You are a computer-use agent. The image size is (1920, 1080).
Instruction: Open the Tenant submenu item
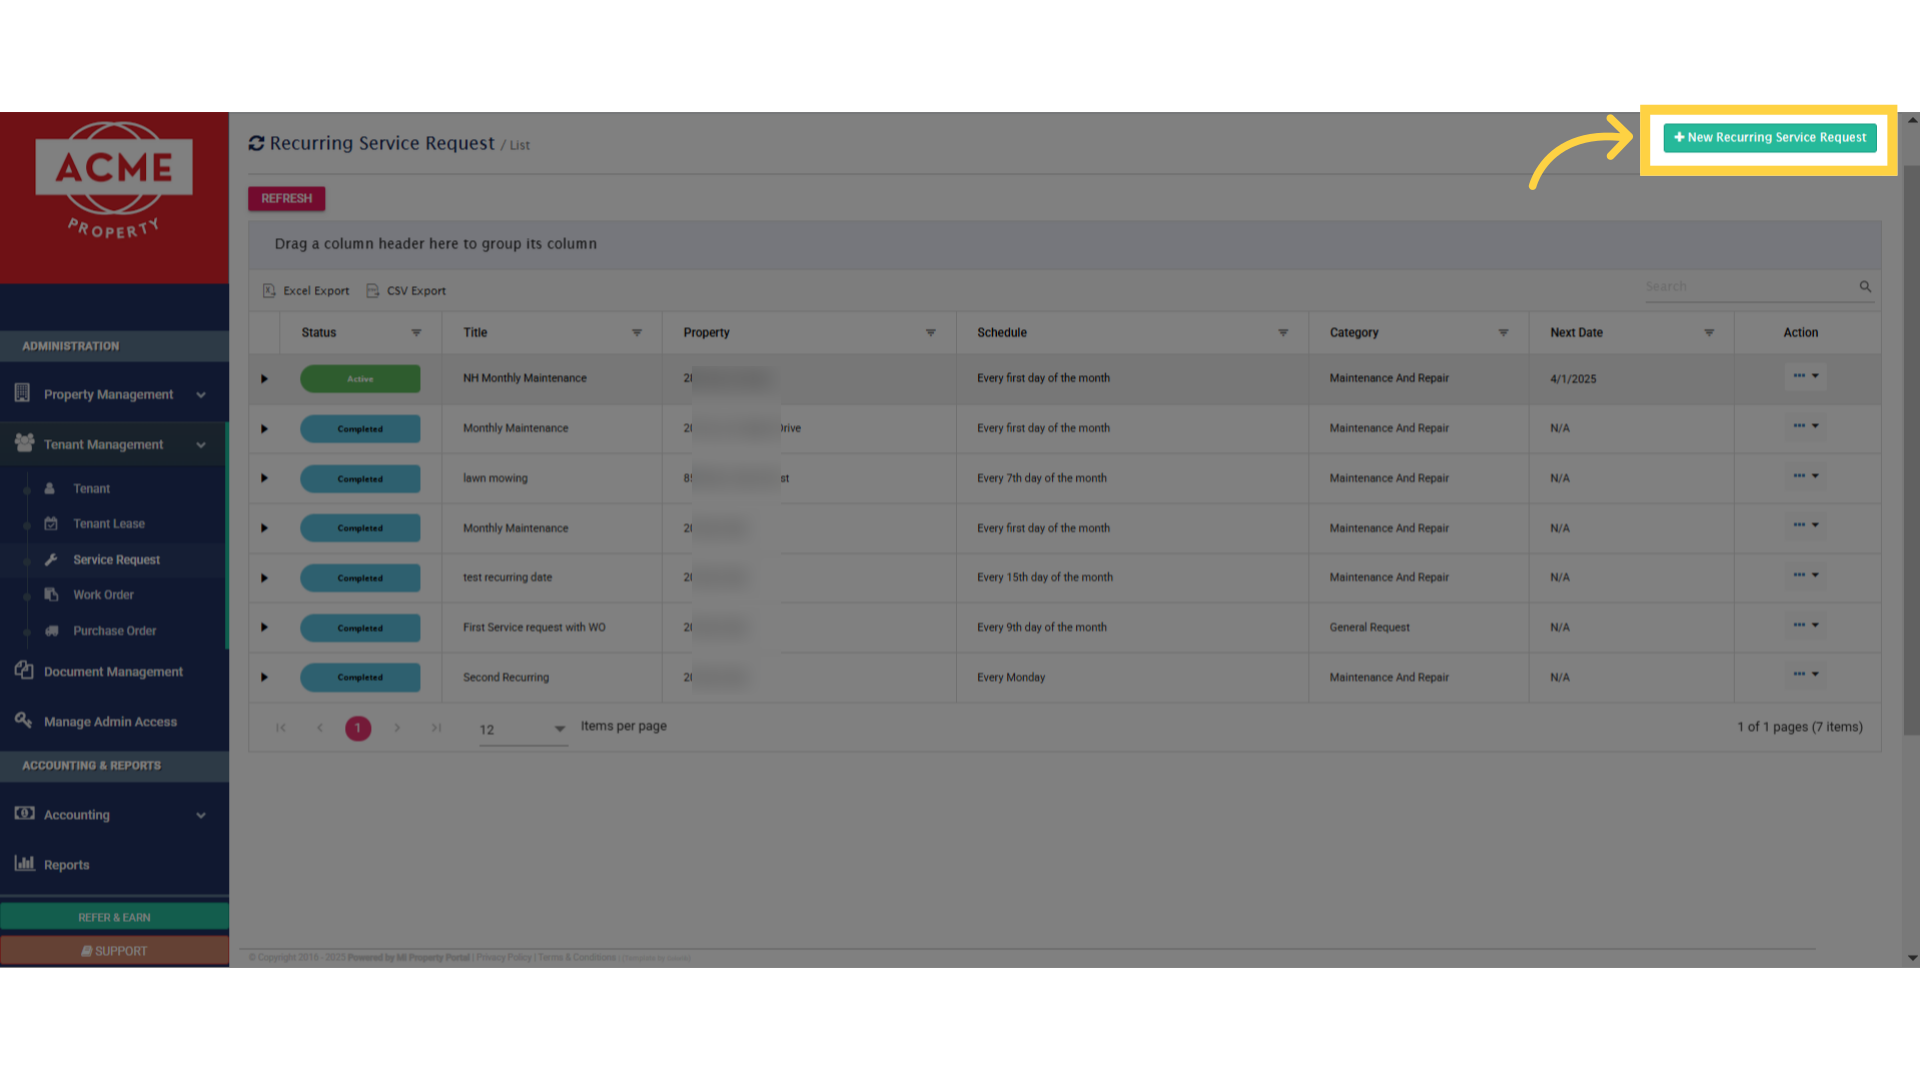click(x=91, y=489)
